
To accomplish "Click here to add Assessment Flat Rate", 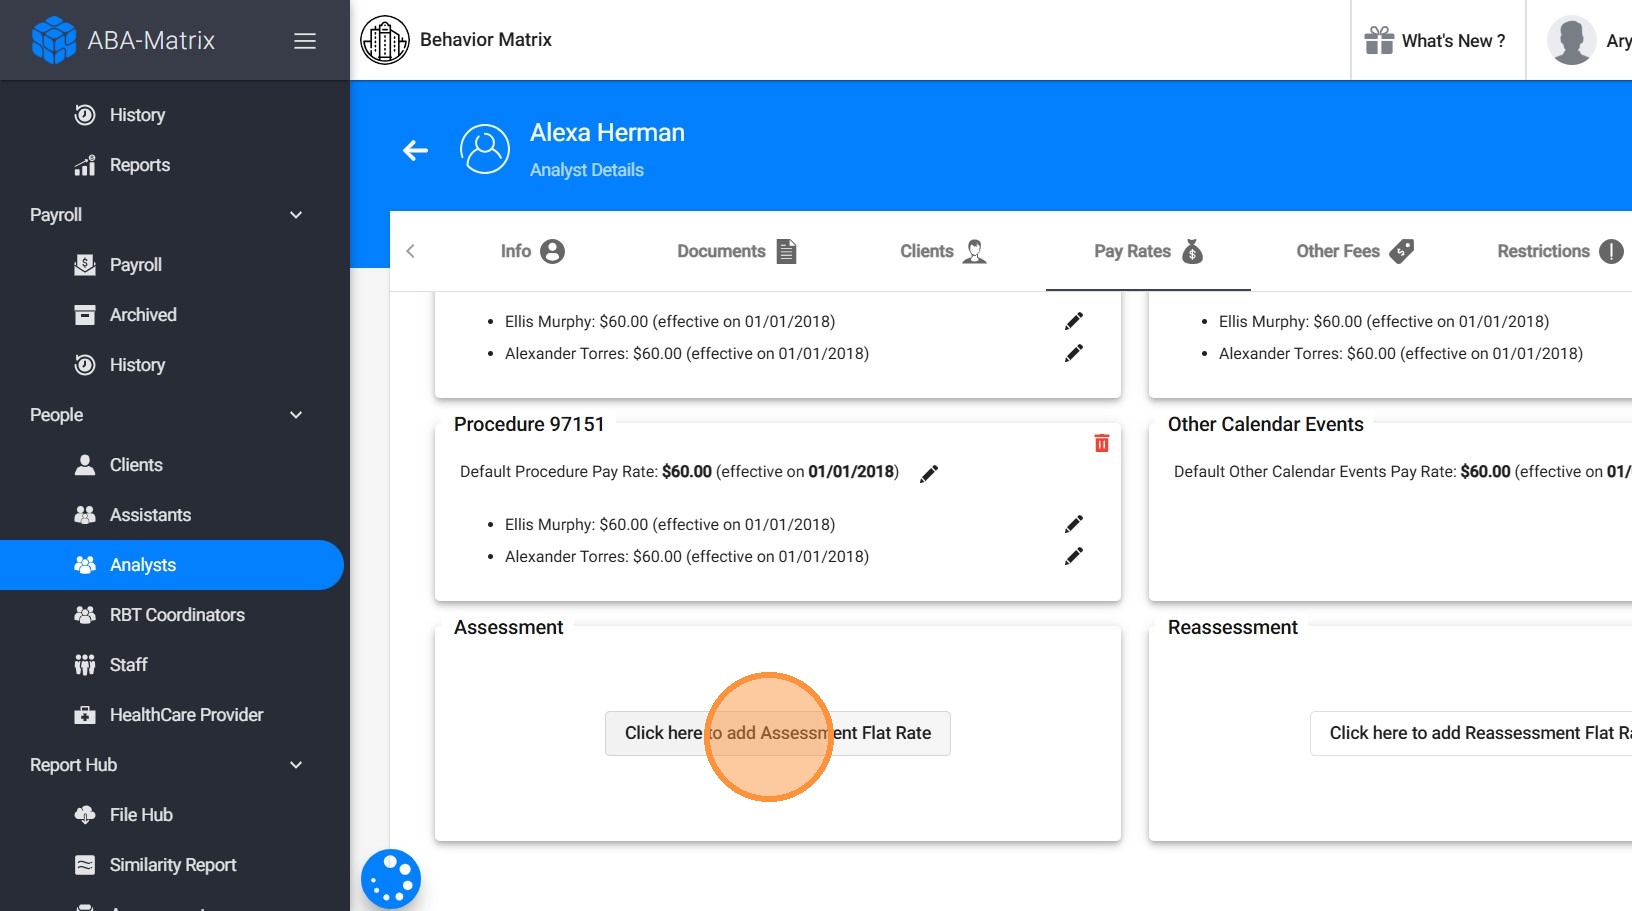I will pyautogui.click(x=778, y=733).
